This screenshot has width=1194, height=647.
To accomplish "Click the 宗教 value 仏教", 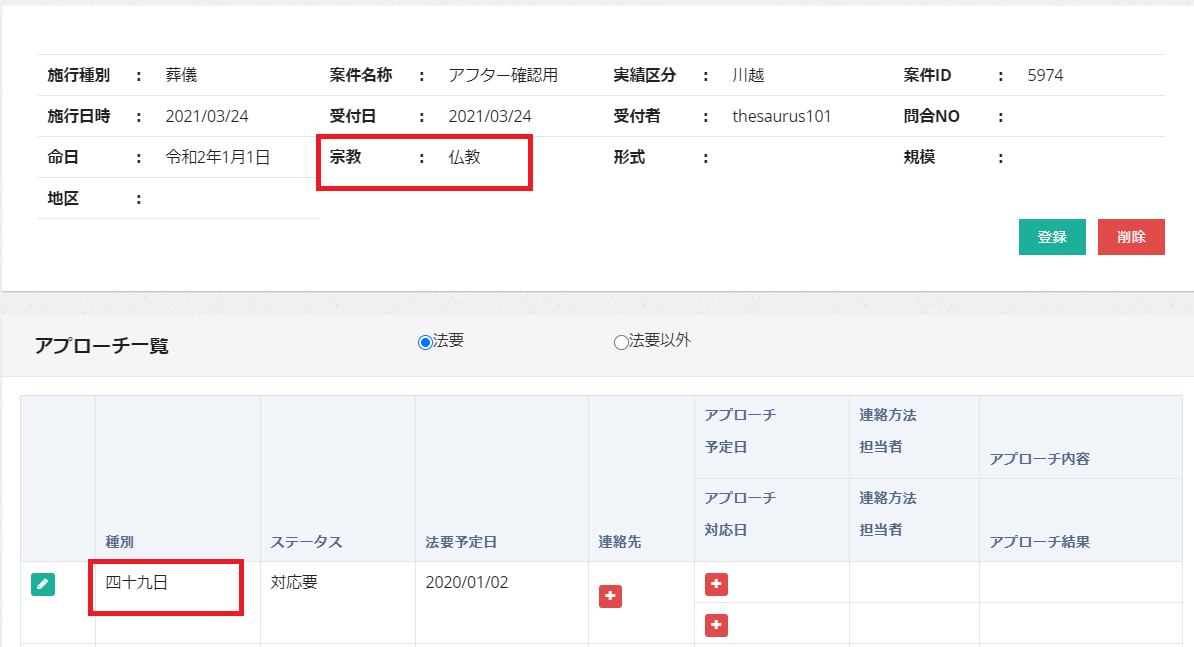I will 464,157.
